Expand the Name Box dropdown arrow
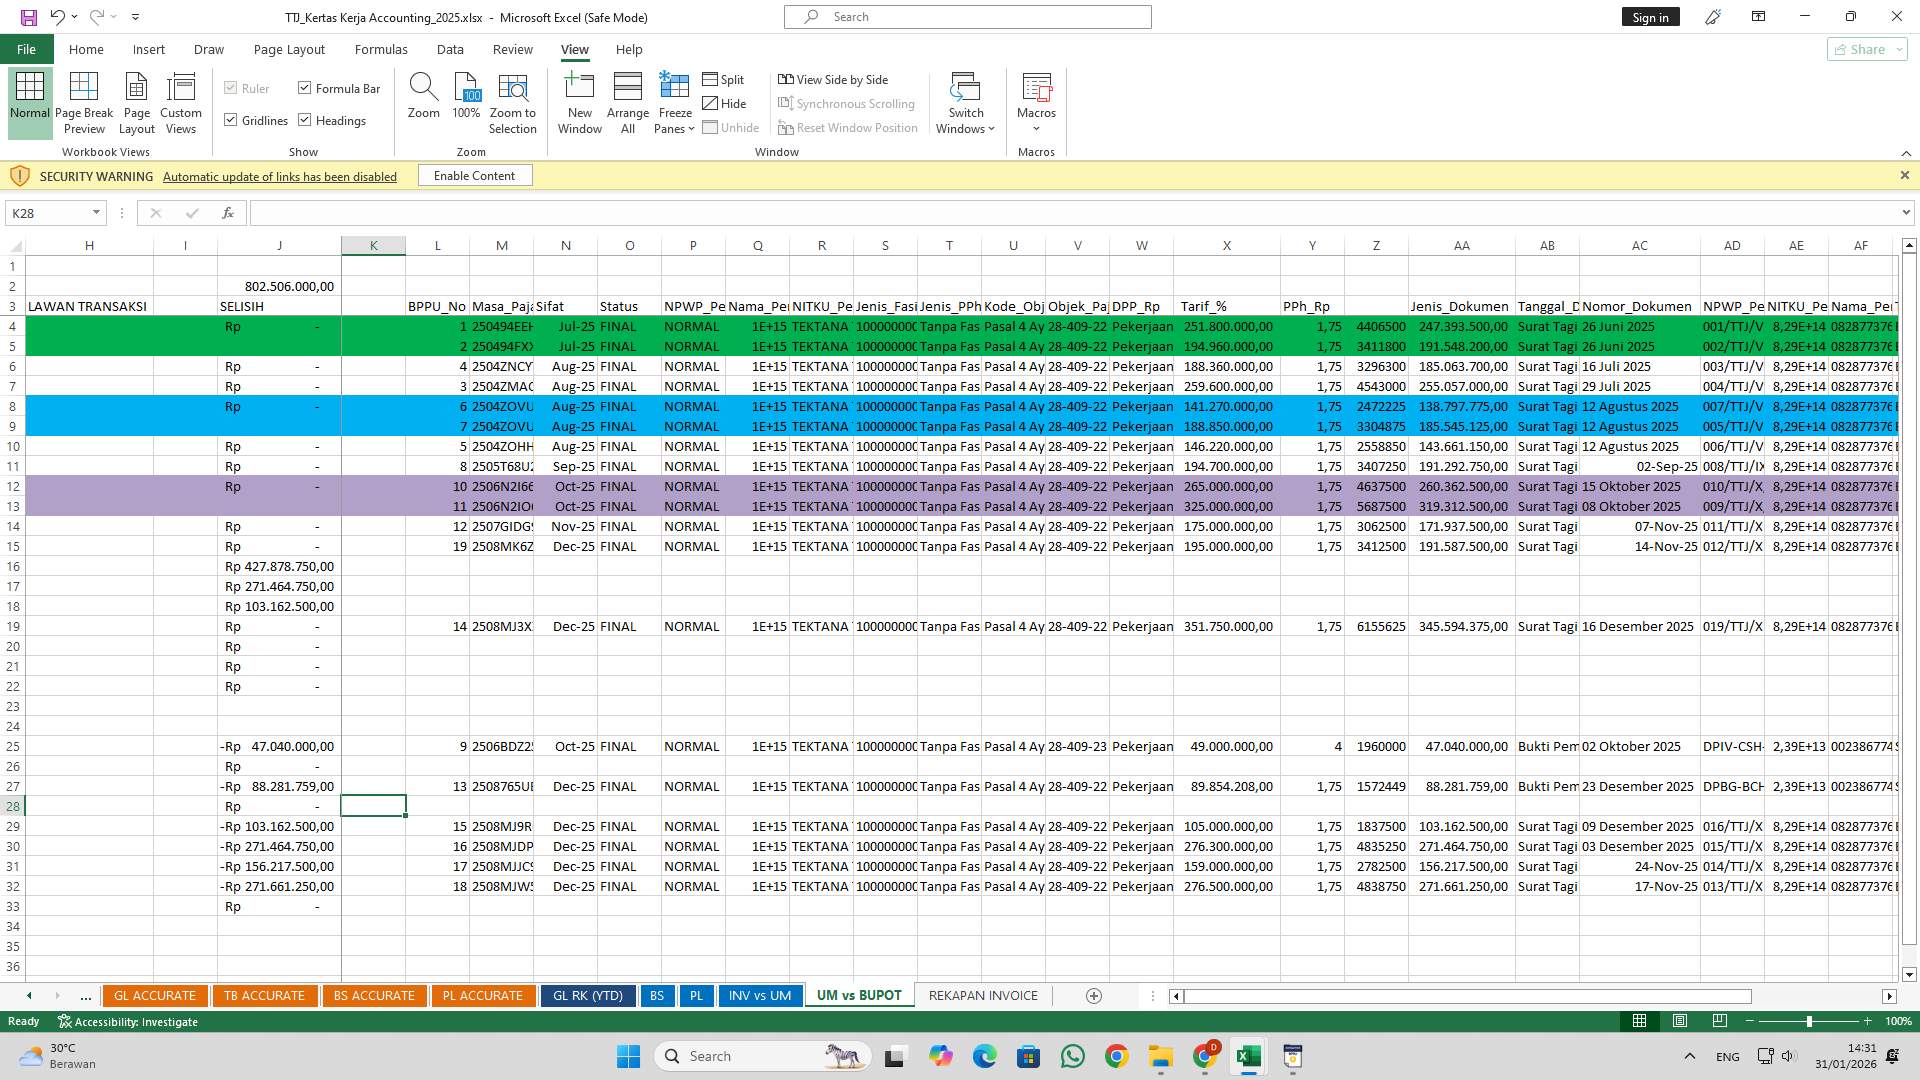 coord(96,212)
